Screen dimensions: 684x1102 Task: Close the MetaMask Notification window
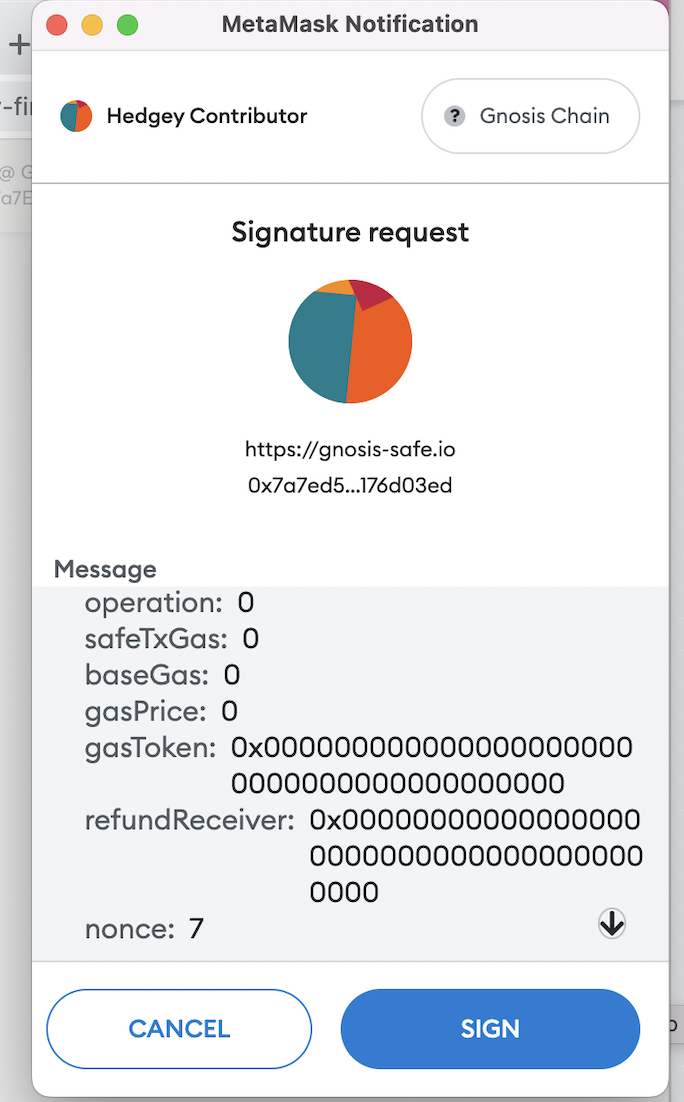[56, 25]
